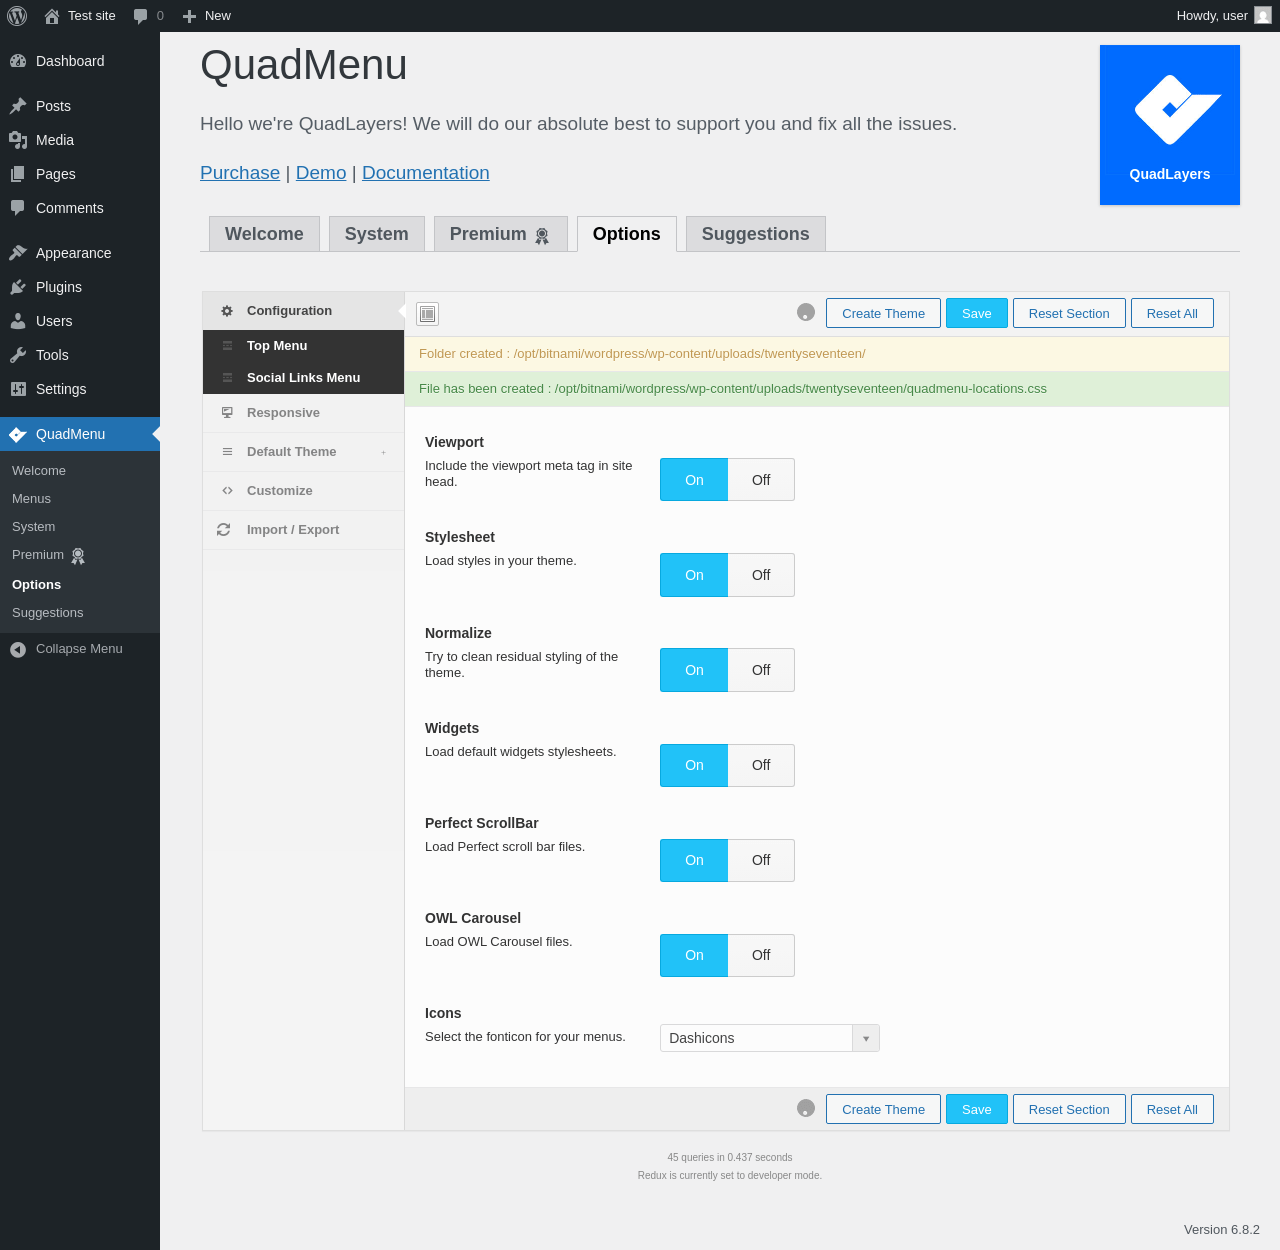Image resolution: width=1280 pixels, height=1250 pixels.
Task: Turn Widgets option Off
Action: coord(761,765)
